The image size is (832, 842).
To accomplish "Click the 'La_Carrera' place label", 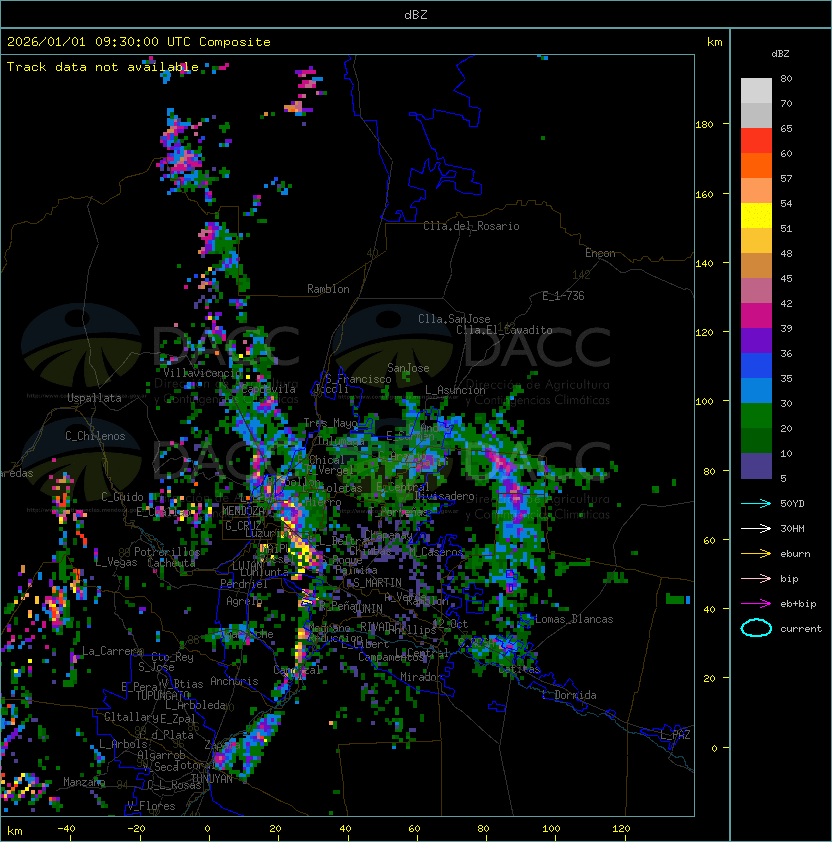I will pyautogui.click(x=112, y=651).
